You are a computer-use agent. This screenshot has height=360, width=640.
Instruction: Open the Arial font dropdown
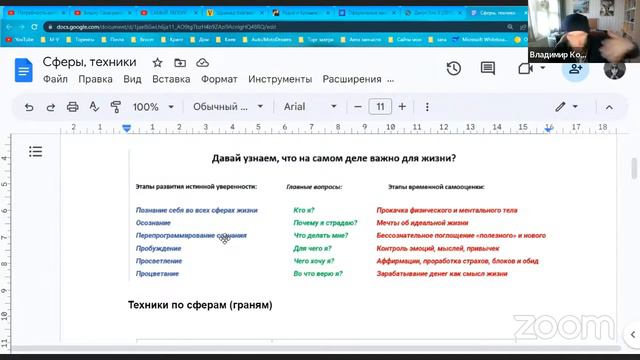pos(310,107)
